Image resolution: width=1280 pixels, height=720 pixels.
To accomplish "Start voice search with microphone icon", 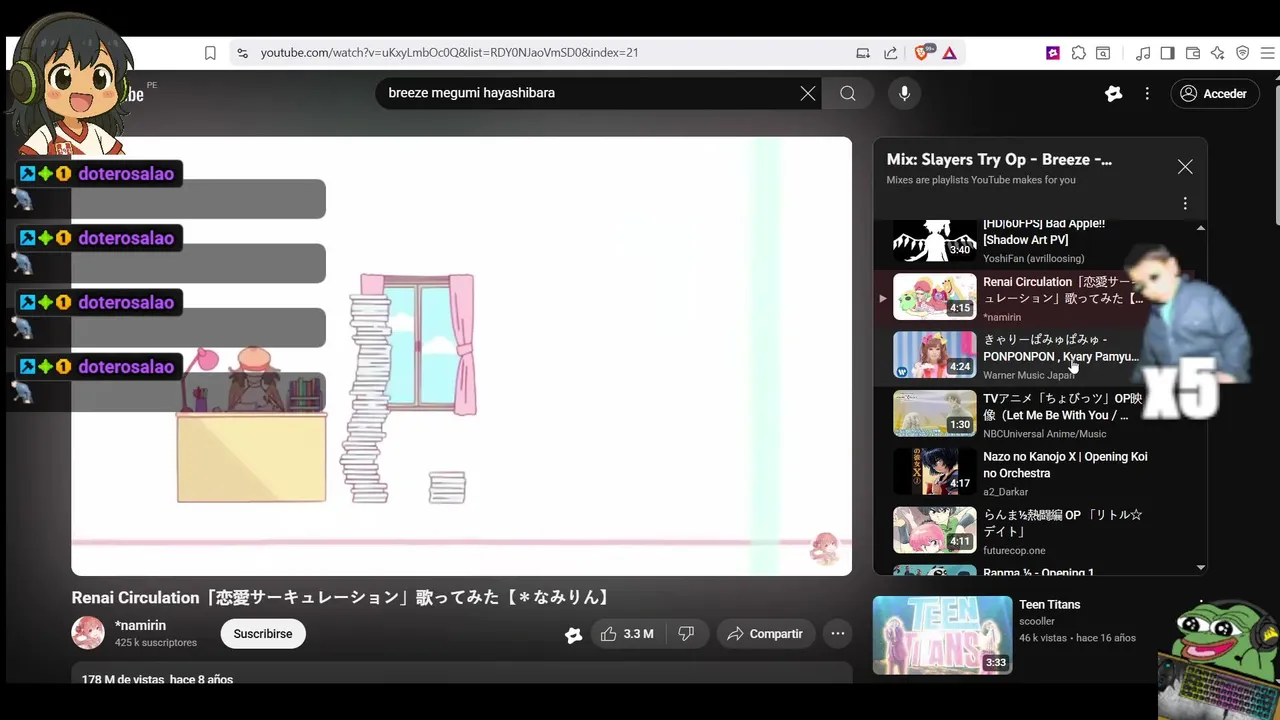I will click(904, 93).
